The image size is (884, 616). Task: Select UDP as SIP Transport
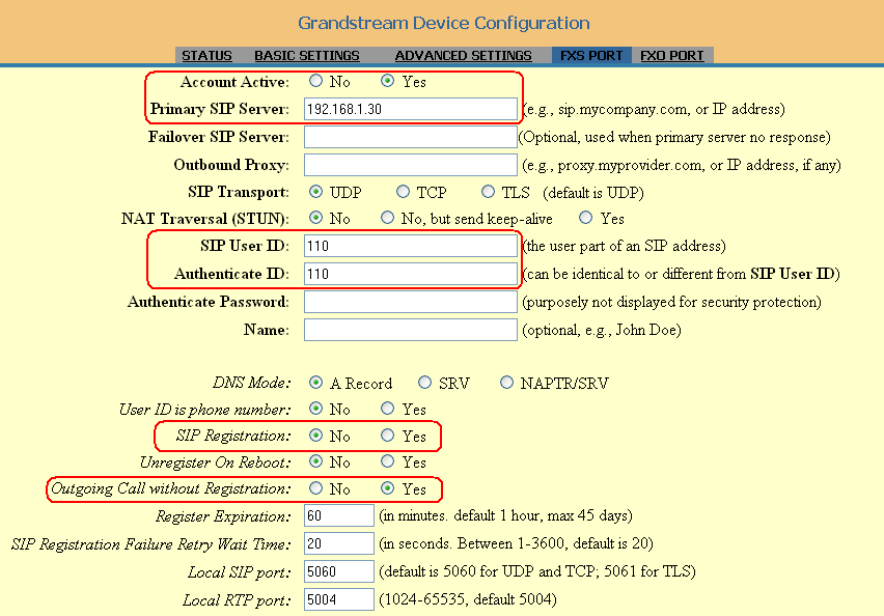(316, 192)
